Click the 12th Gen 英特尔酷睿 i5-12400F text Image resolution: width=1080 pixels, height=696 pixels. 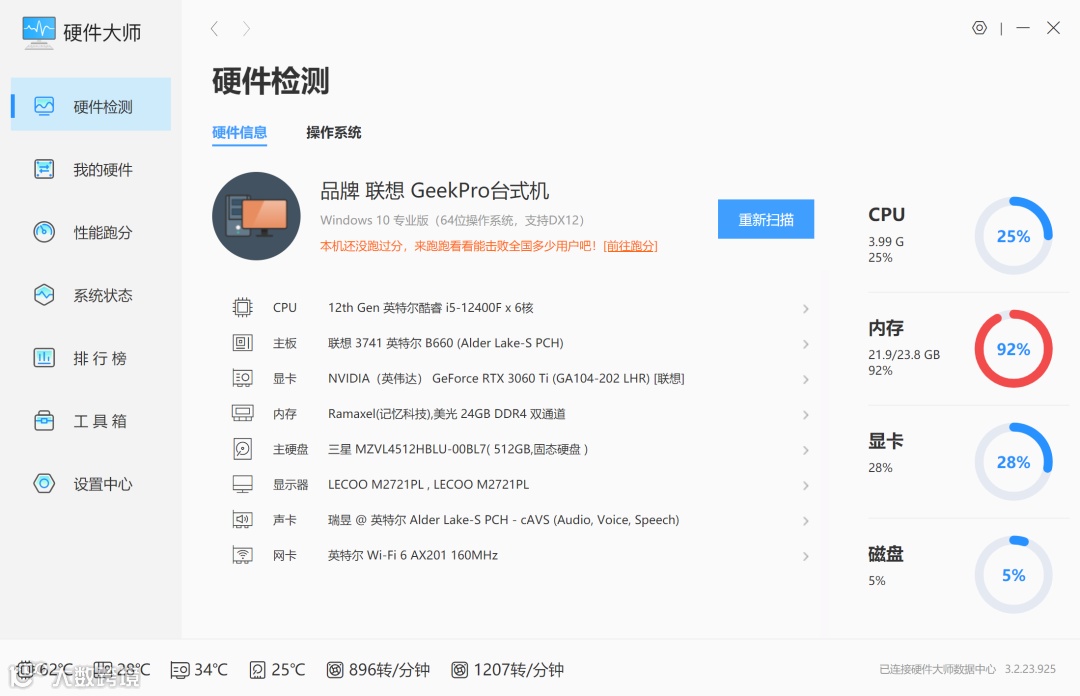[430, 307]
